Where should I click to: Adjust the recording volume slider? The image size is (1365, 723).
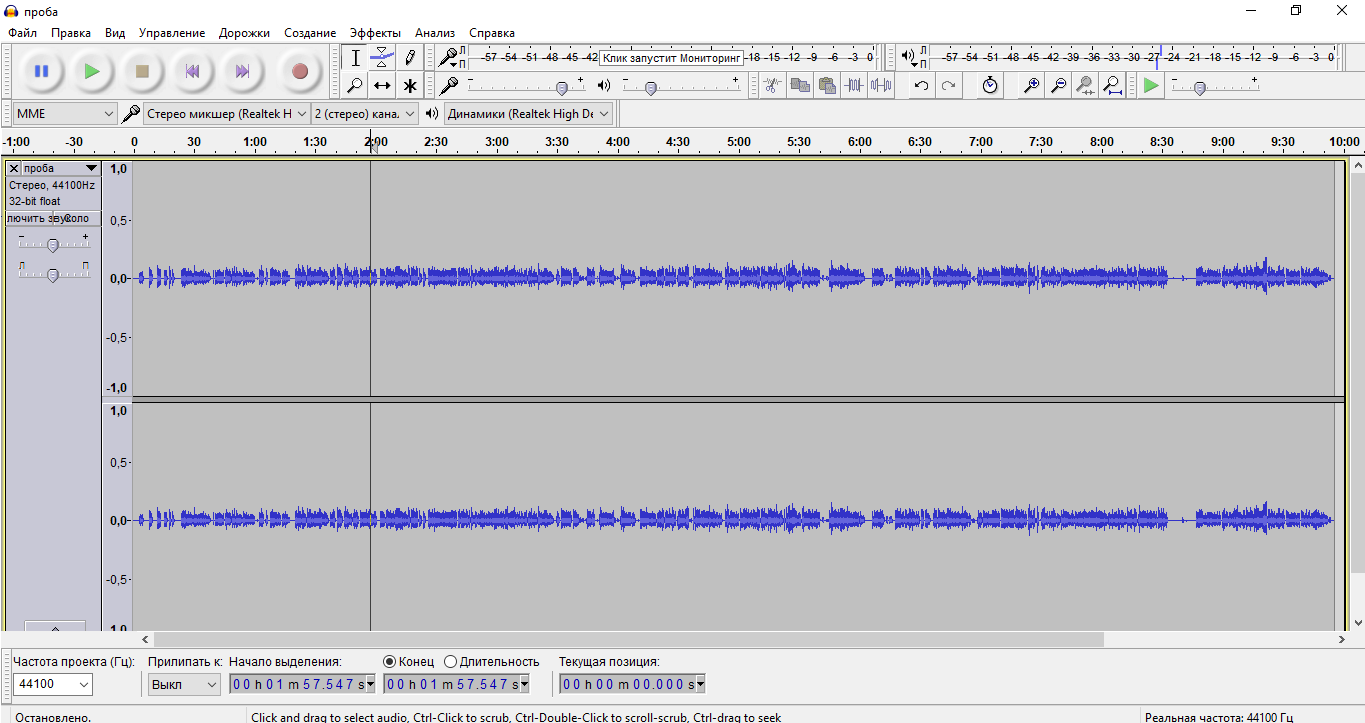[562, 88]
